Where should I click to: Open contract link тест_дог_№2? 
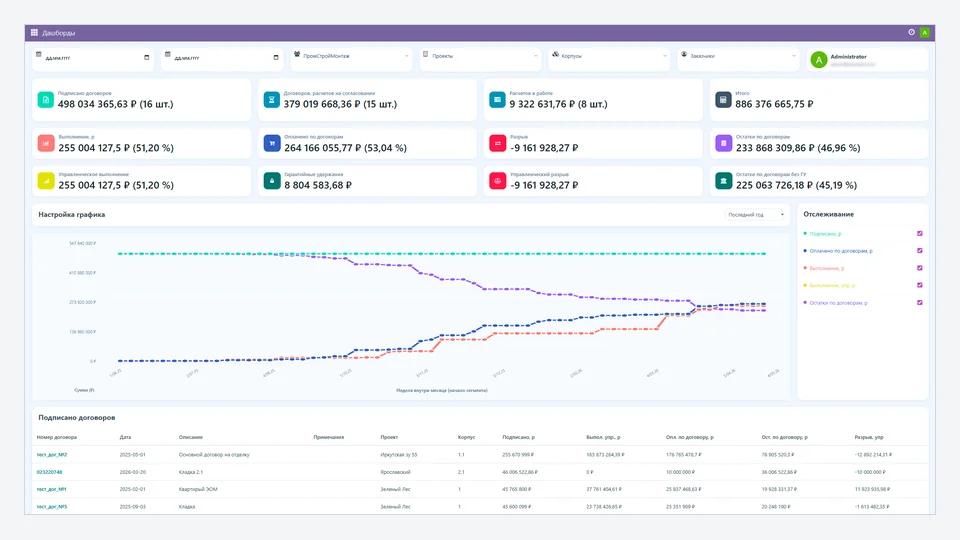[52, 455]
